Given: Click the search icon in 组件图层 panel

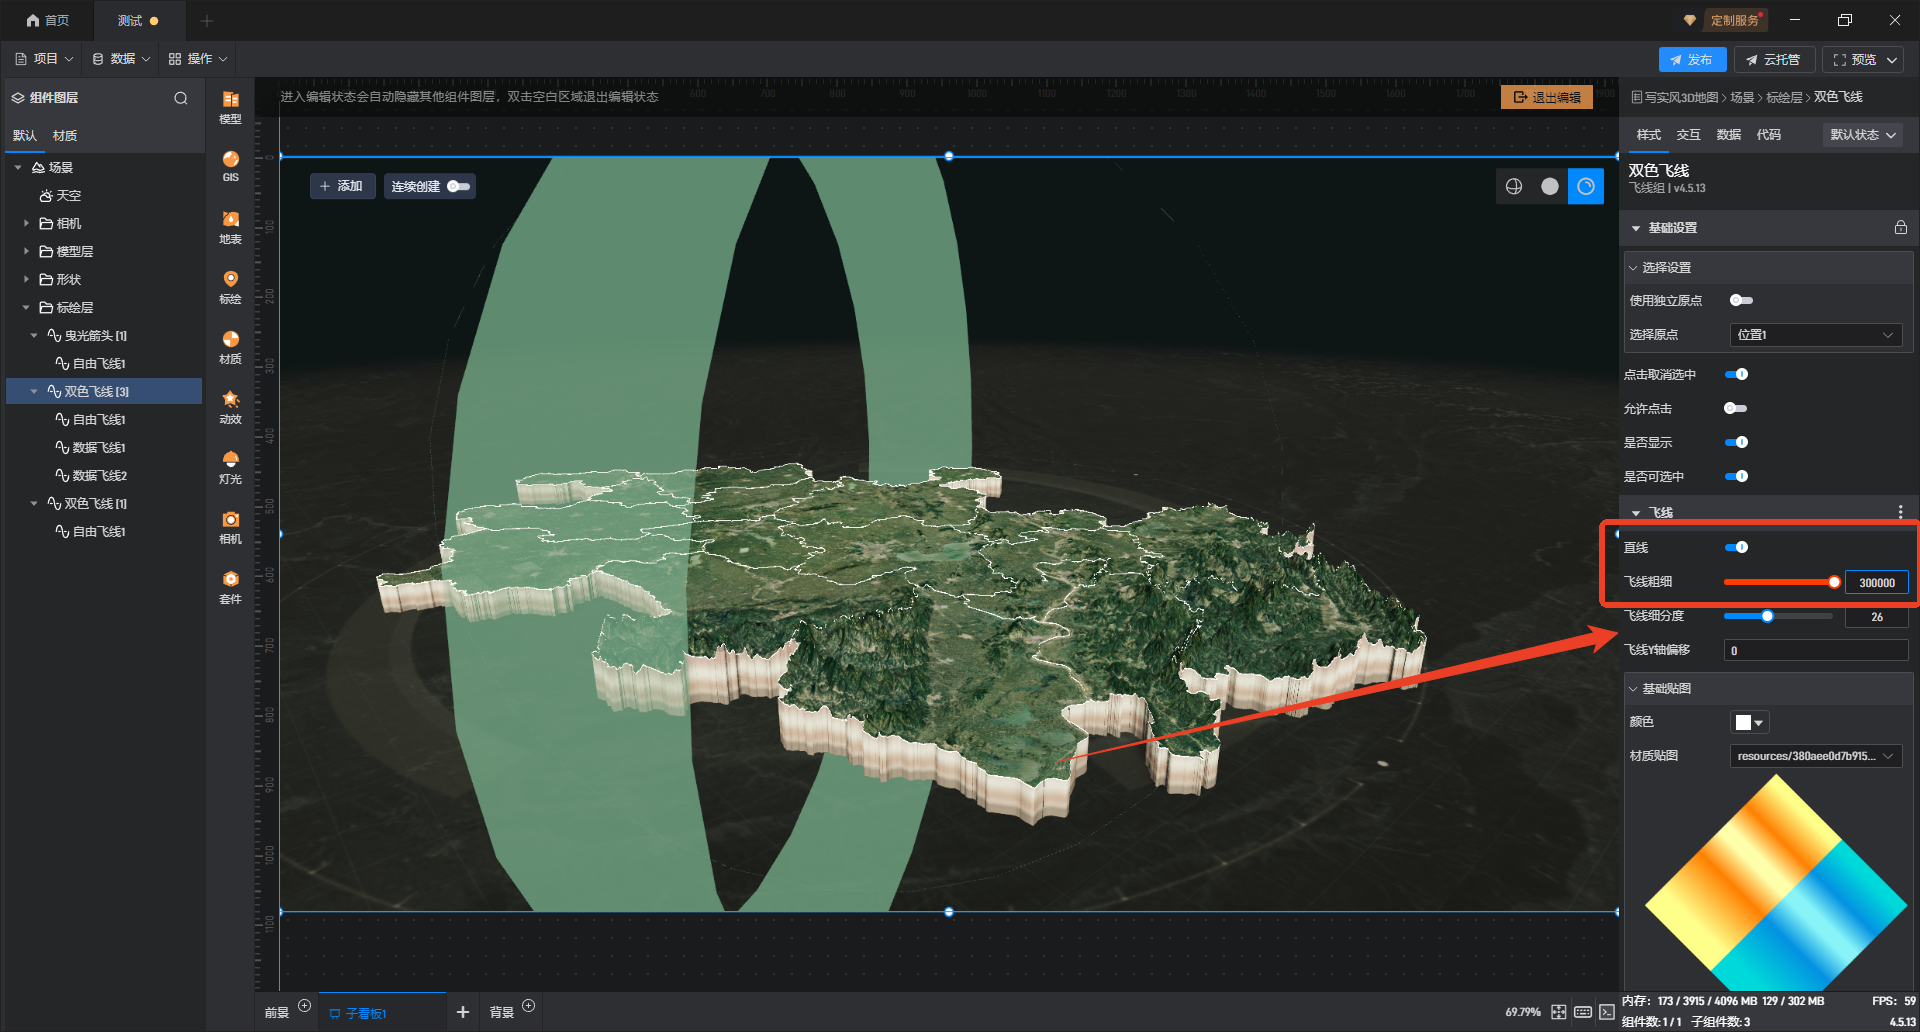Looking at the screenshot, I should (x=181, y=98).
